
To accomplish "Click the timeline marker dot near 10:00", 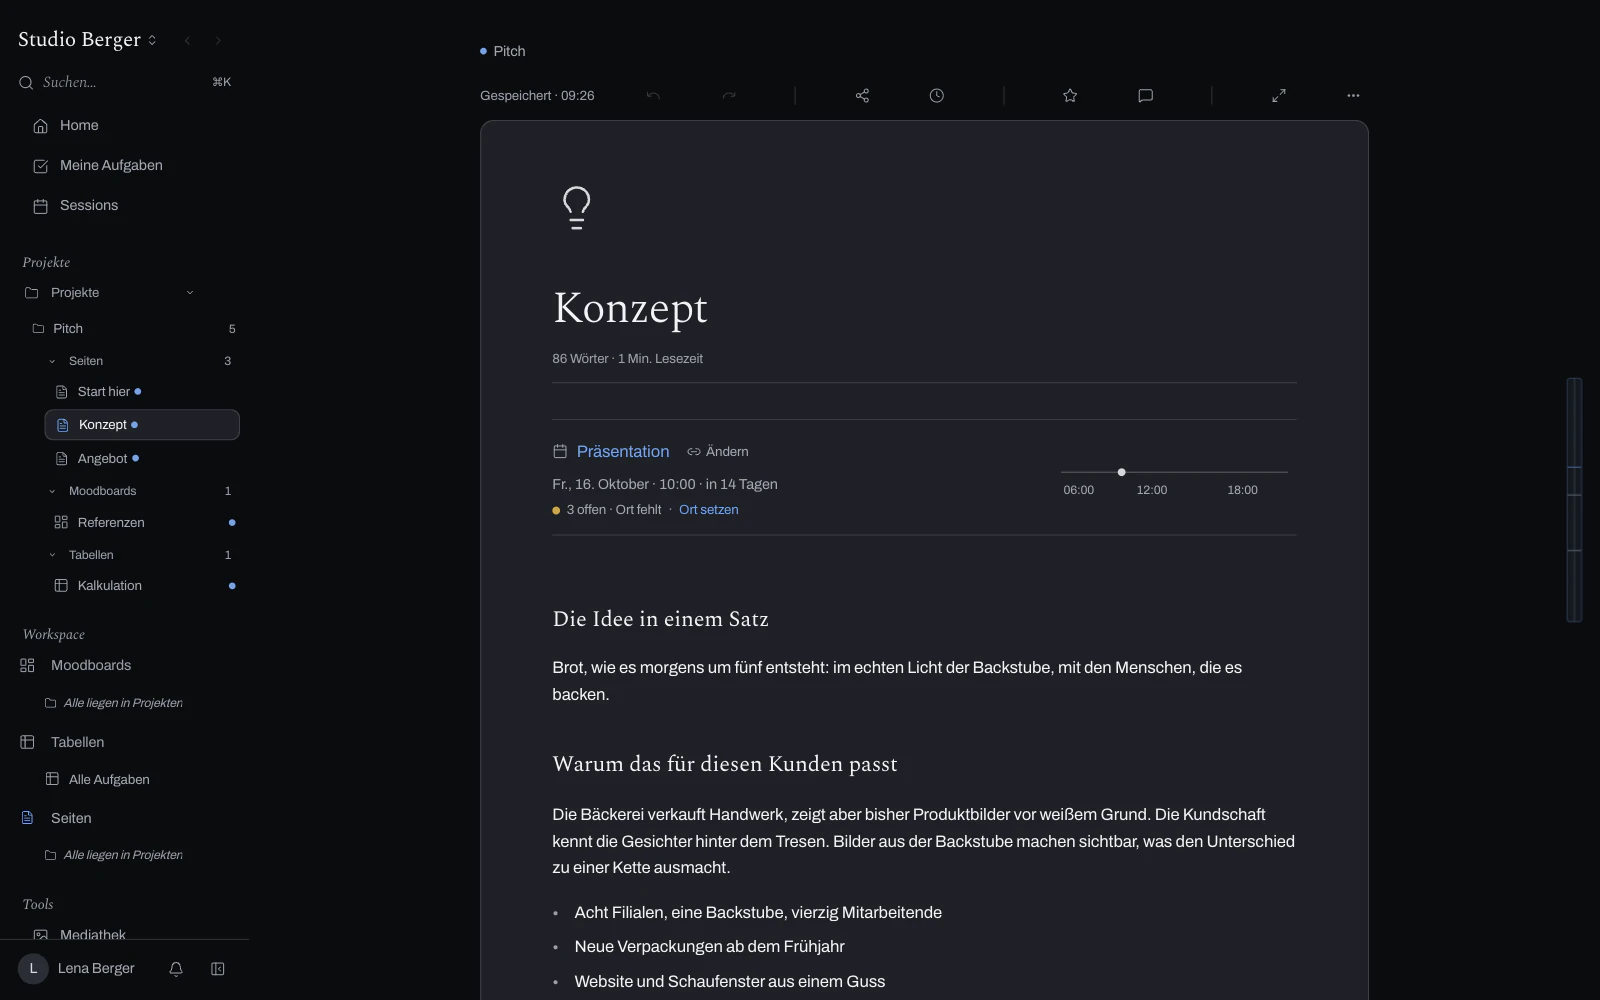I will click(x=1122, y=472).
